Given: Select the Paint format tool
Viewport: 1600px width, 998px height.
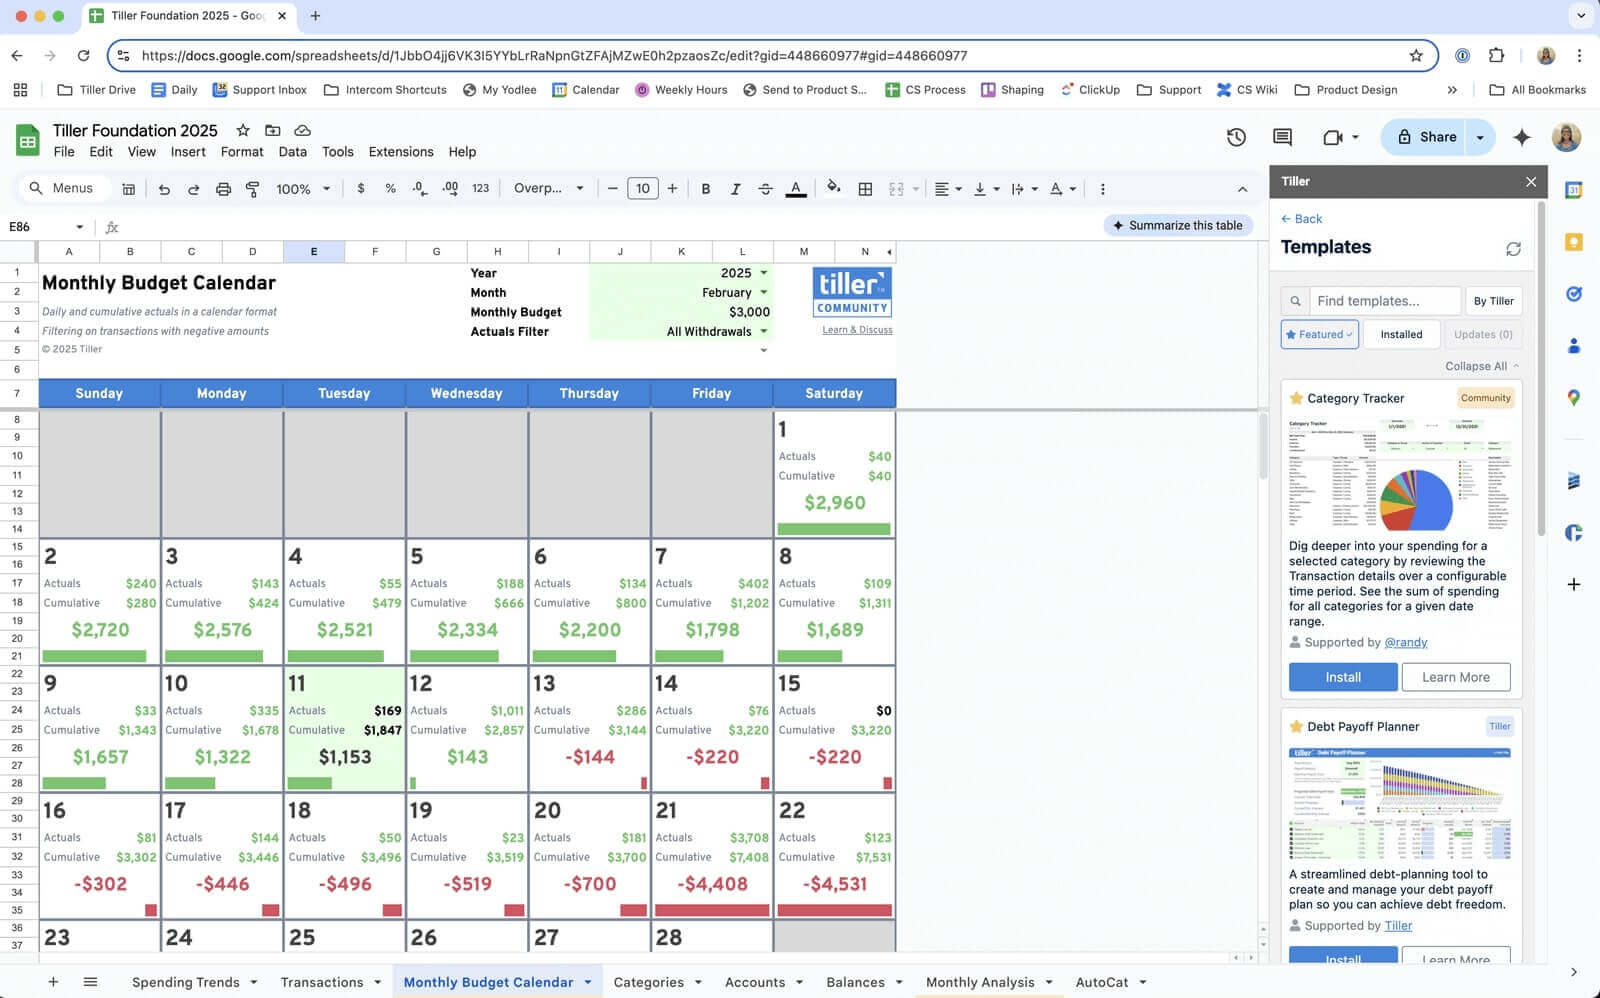Looking at the screenshot, I should coord(253,189).
